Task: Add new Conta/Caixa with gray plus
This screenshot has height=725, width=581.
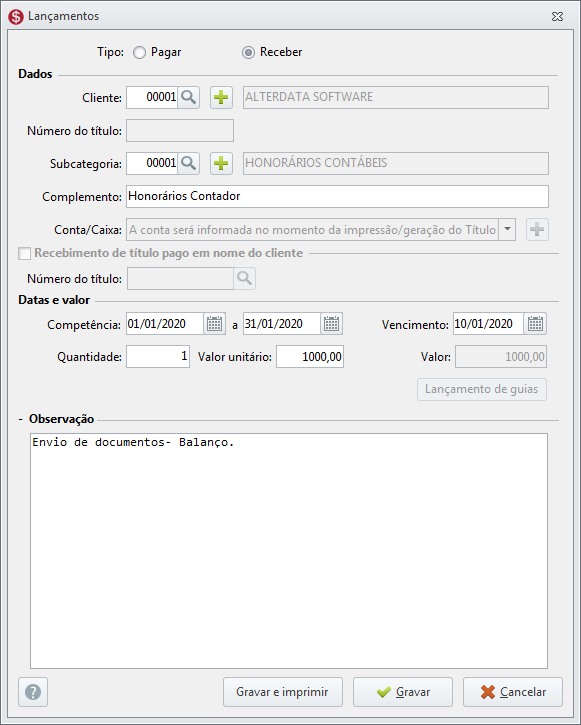Action: [x=537, y=230]
